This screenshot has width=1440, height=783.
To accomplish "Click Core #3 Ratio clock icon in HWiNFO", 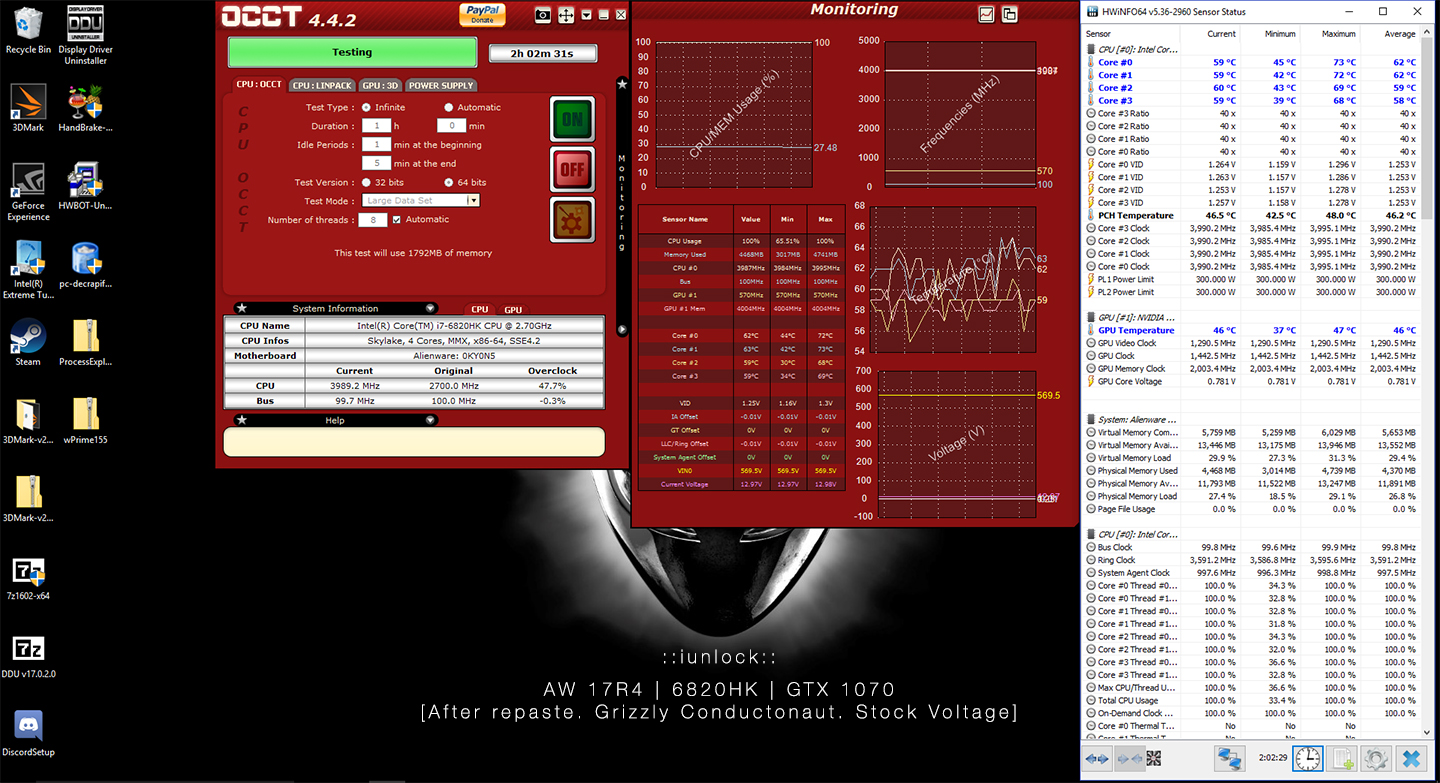I will tap(1090, 113).
